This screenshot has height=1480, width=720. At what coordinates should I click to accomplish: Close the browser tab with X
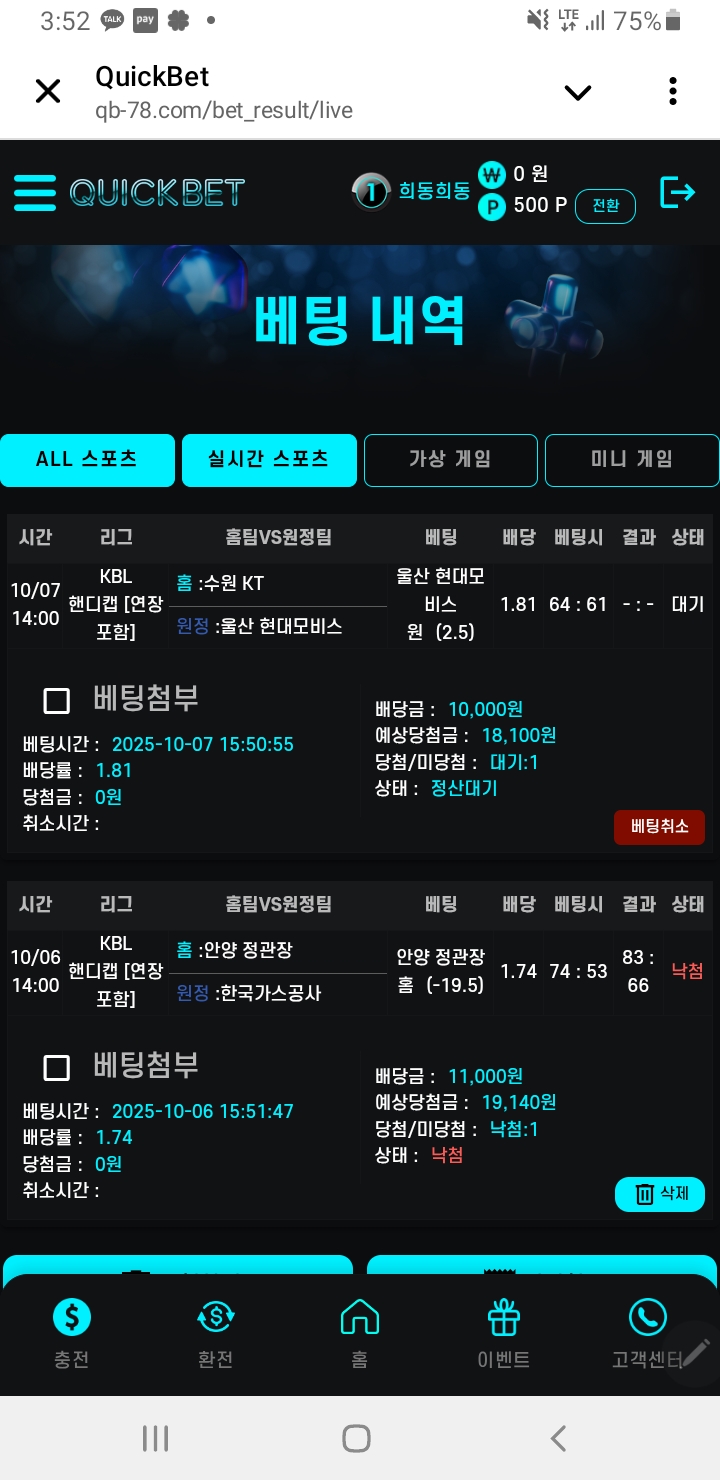tap(48, 92)
